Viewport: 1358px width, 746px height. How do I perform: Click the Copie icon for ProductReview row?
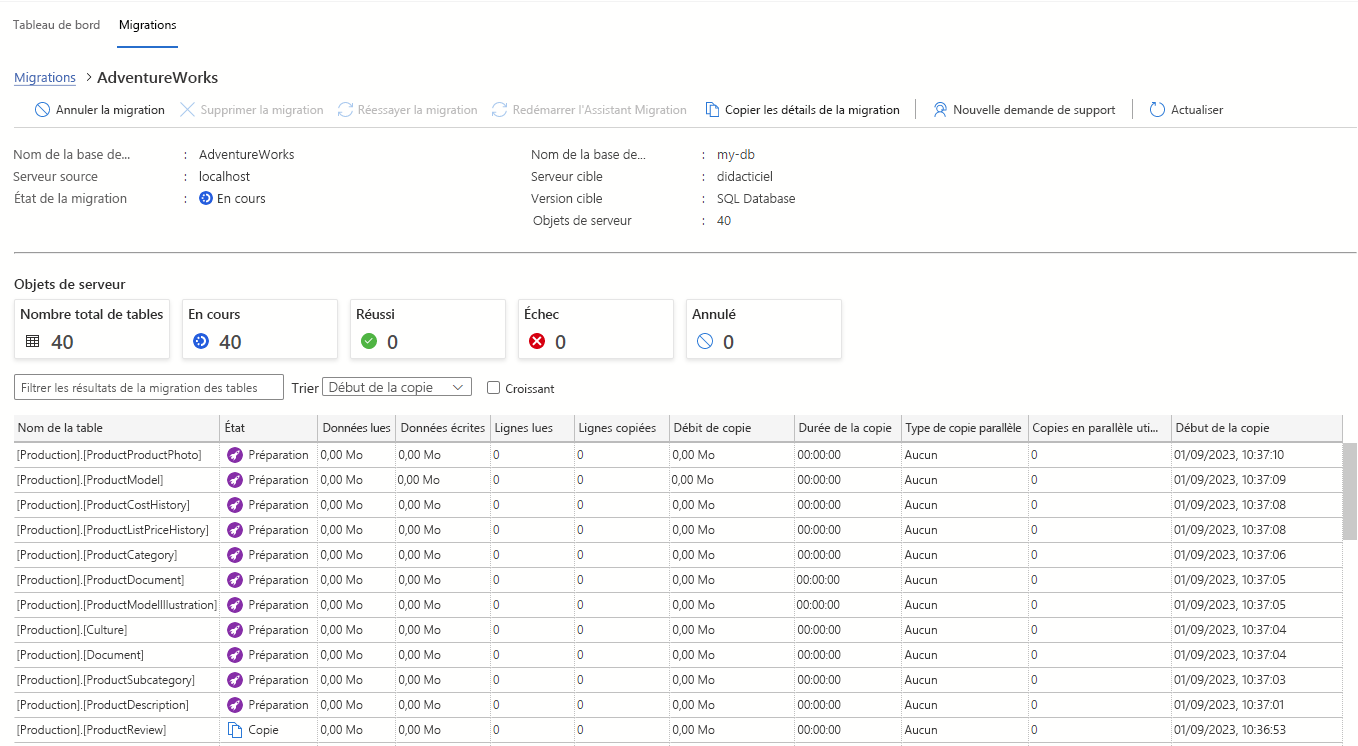pyautogui.click(x=235, y=730)
